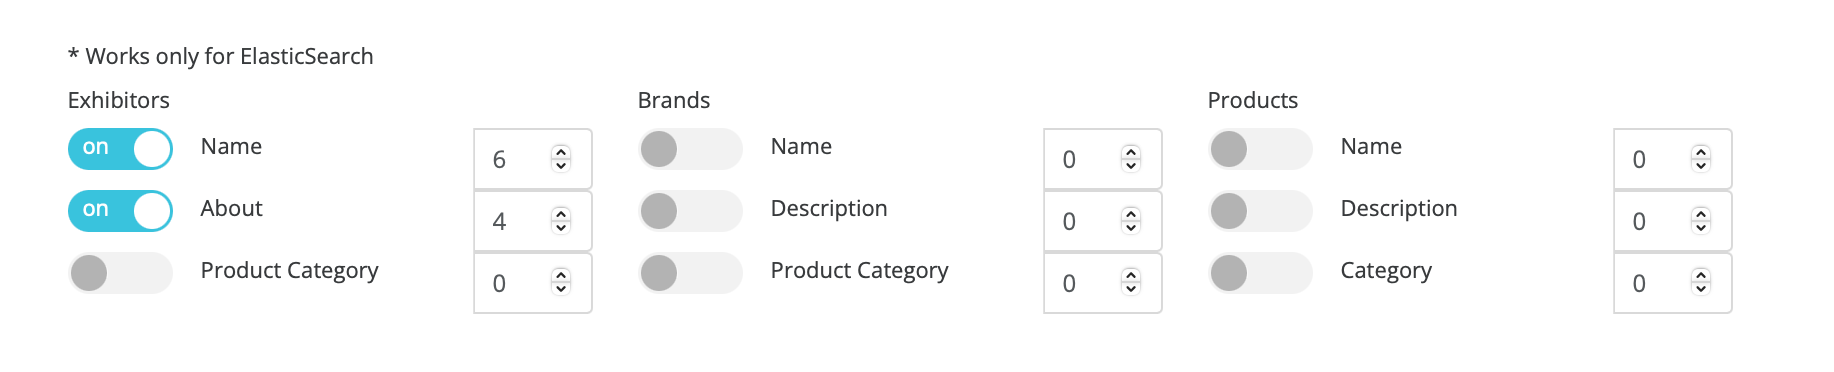Click Products Category weight stepper arrows
This screenshot has height=372, width=1834.
tap(1701, 283)
